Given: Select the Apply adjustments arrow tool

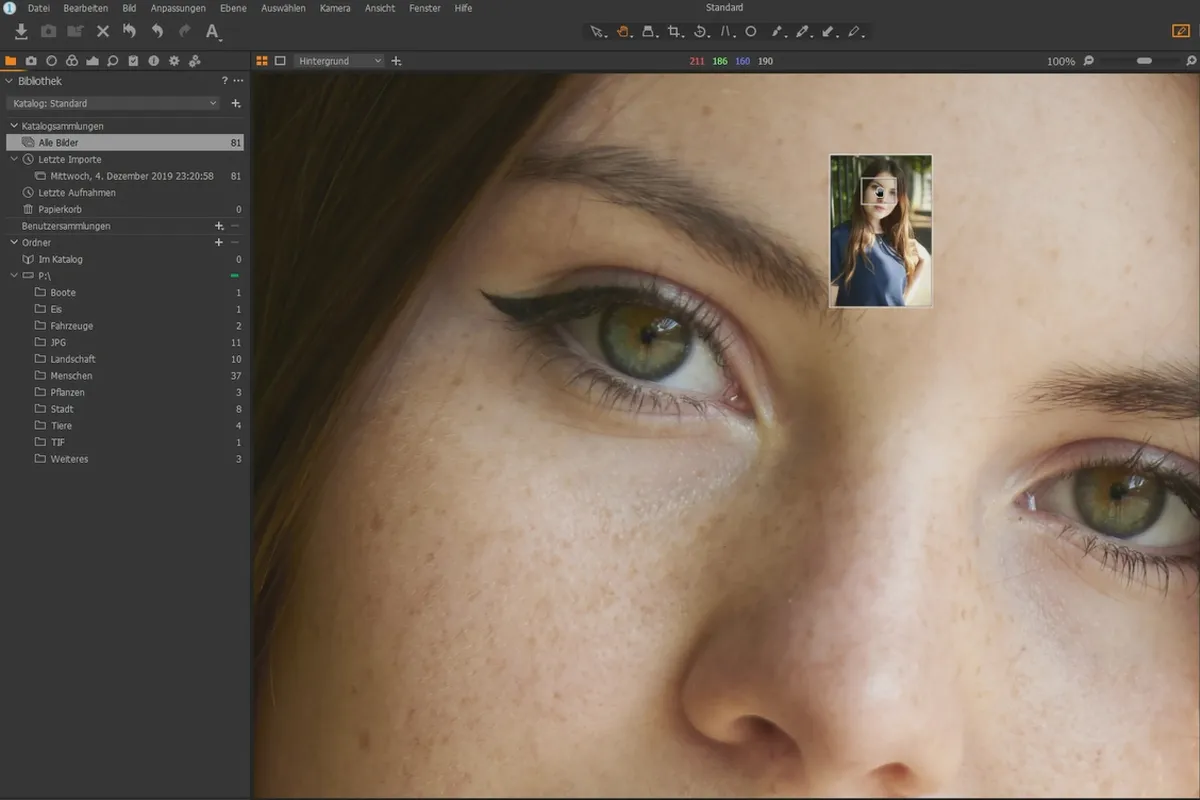Looking at the screenshot, I should click(829, 32).
